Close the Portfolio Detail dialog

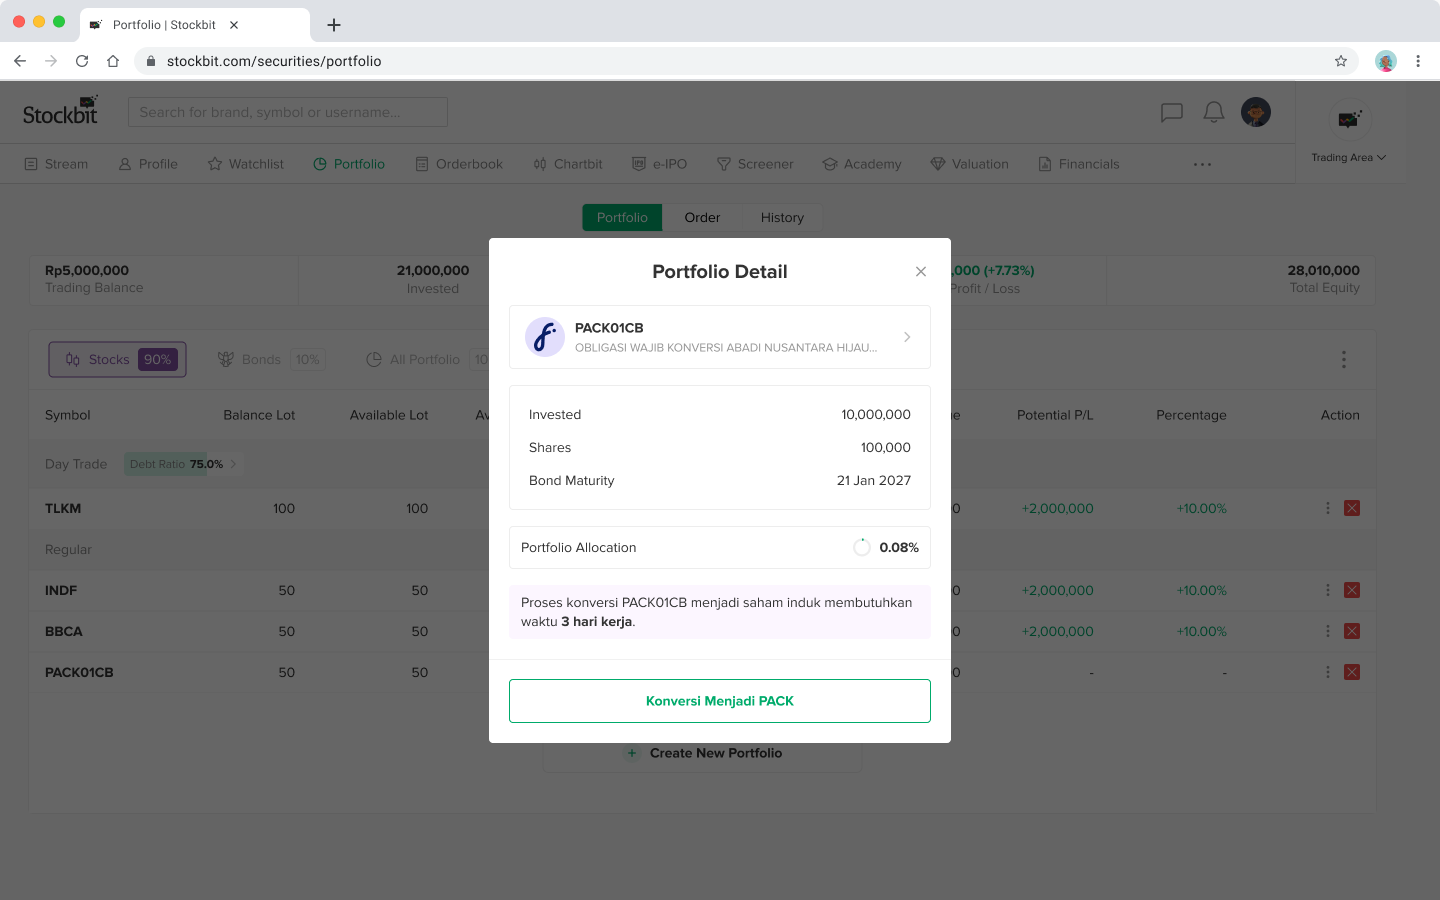(x=920, y=271)
